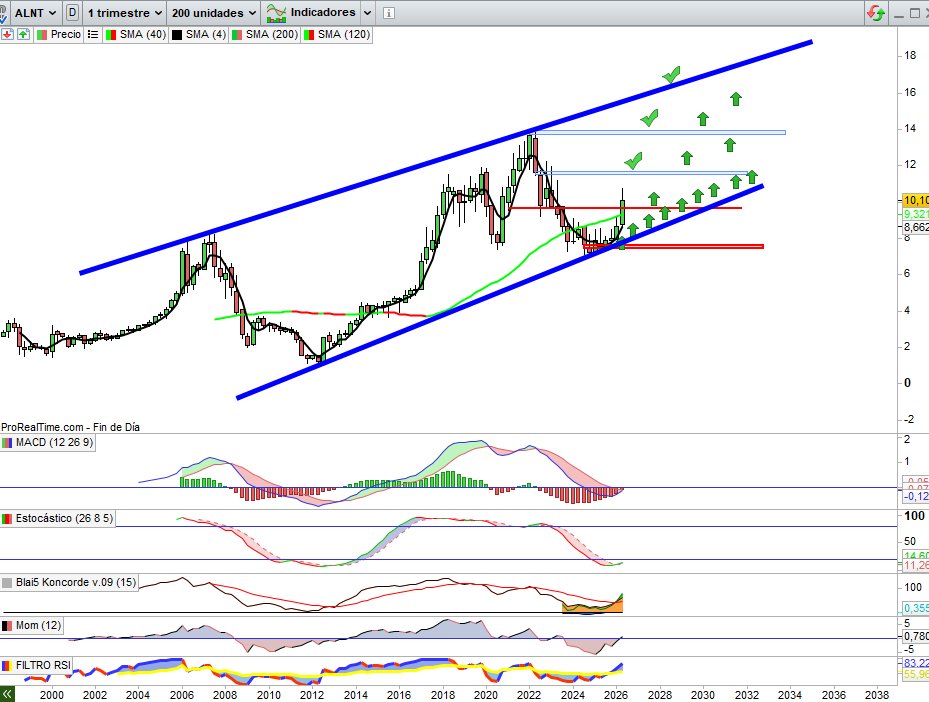Click the 2026 label on time axis
The image size is (929, 702).
(x=616, y=695)
